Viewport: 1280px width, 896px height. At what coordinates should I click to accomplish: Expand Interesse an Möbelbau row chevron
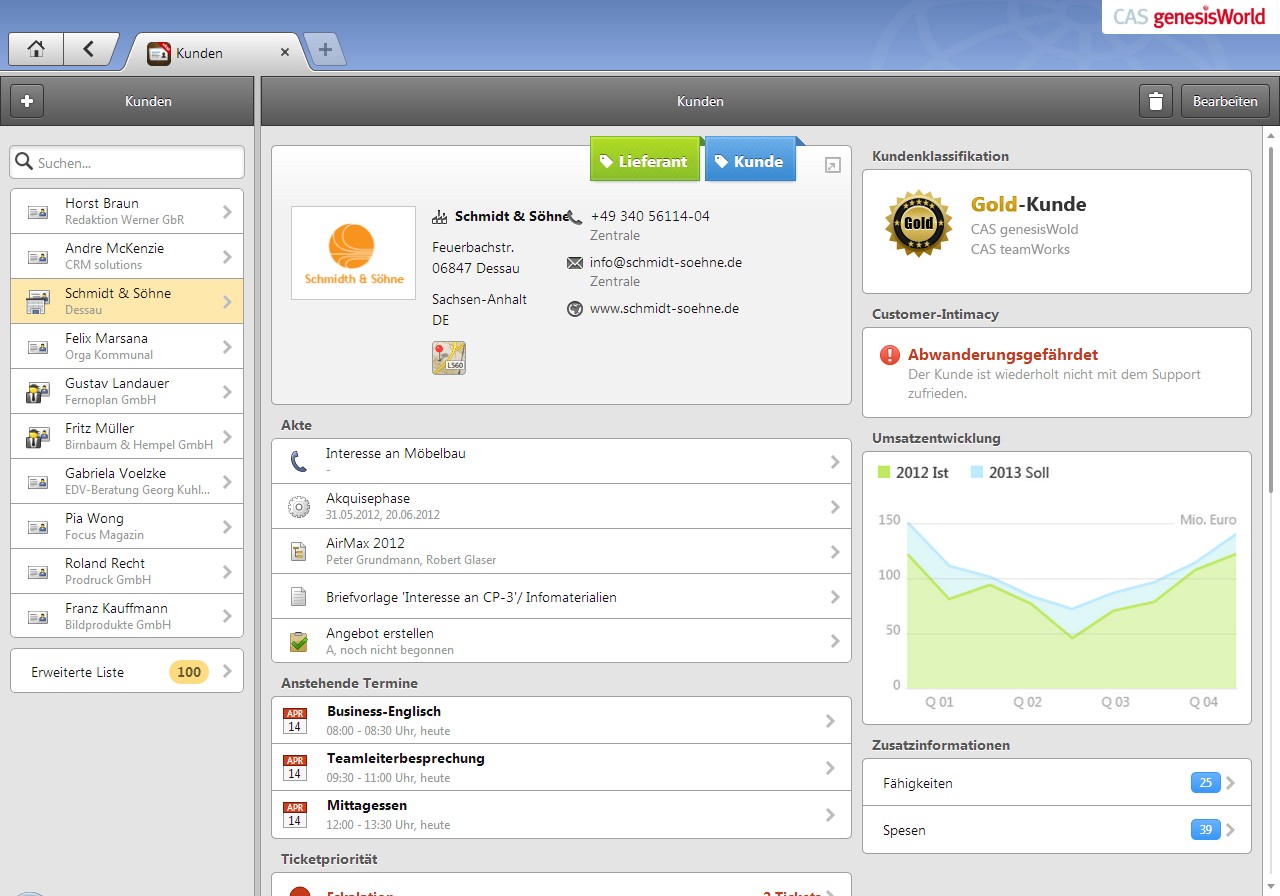[834, 461]
